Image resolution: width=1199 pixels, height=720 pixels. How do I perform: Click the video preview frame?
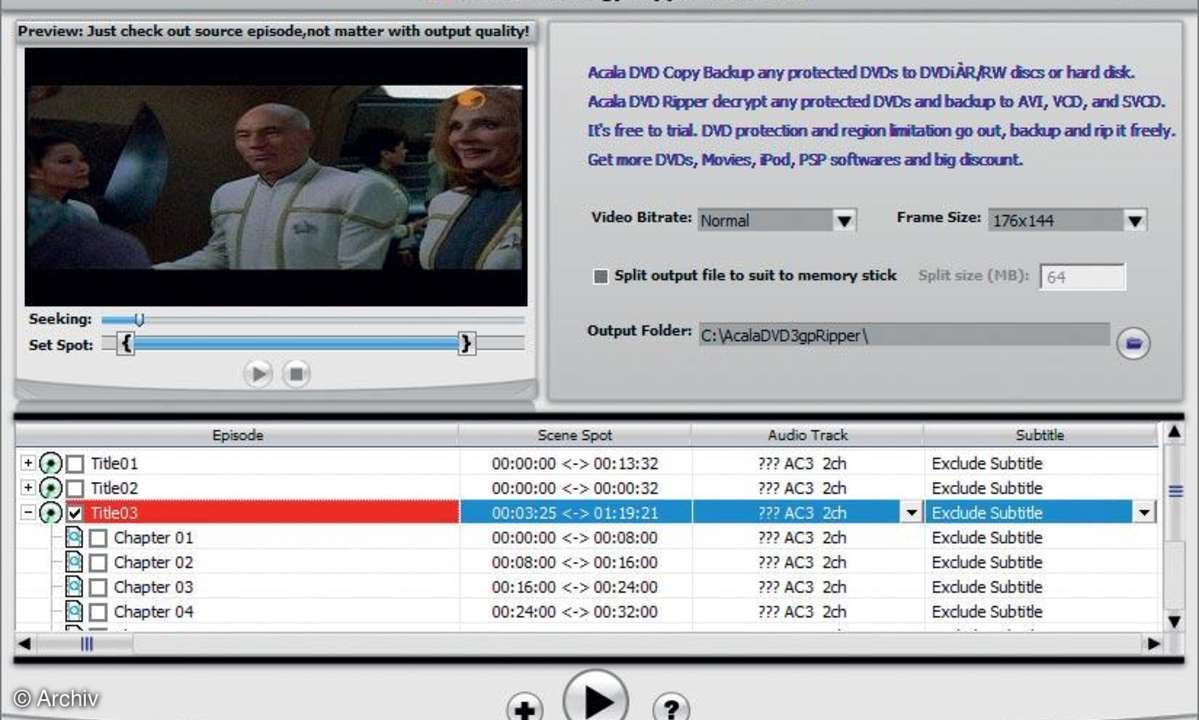tap(275, 177)
